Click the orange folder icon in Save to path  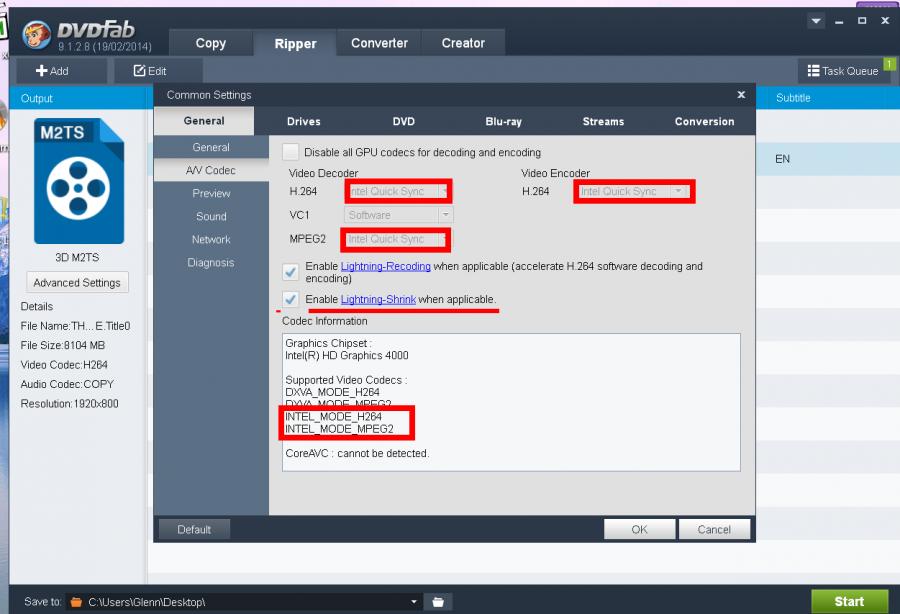(x=76, y=602)
